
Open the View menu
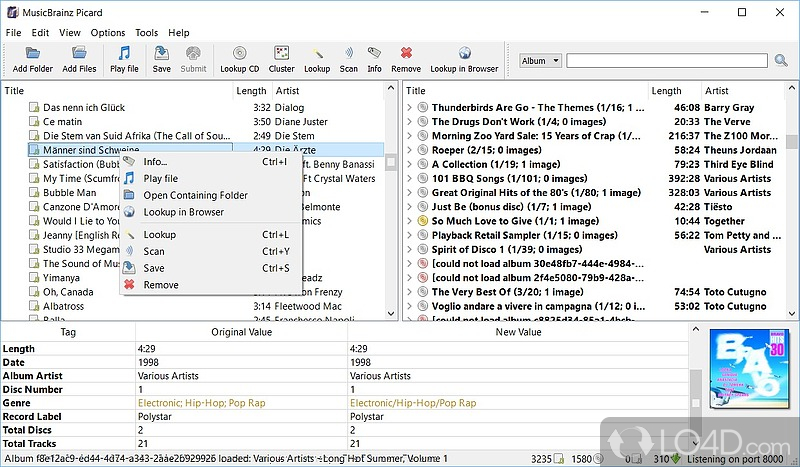click(69, 33)
